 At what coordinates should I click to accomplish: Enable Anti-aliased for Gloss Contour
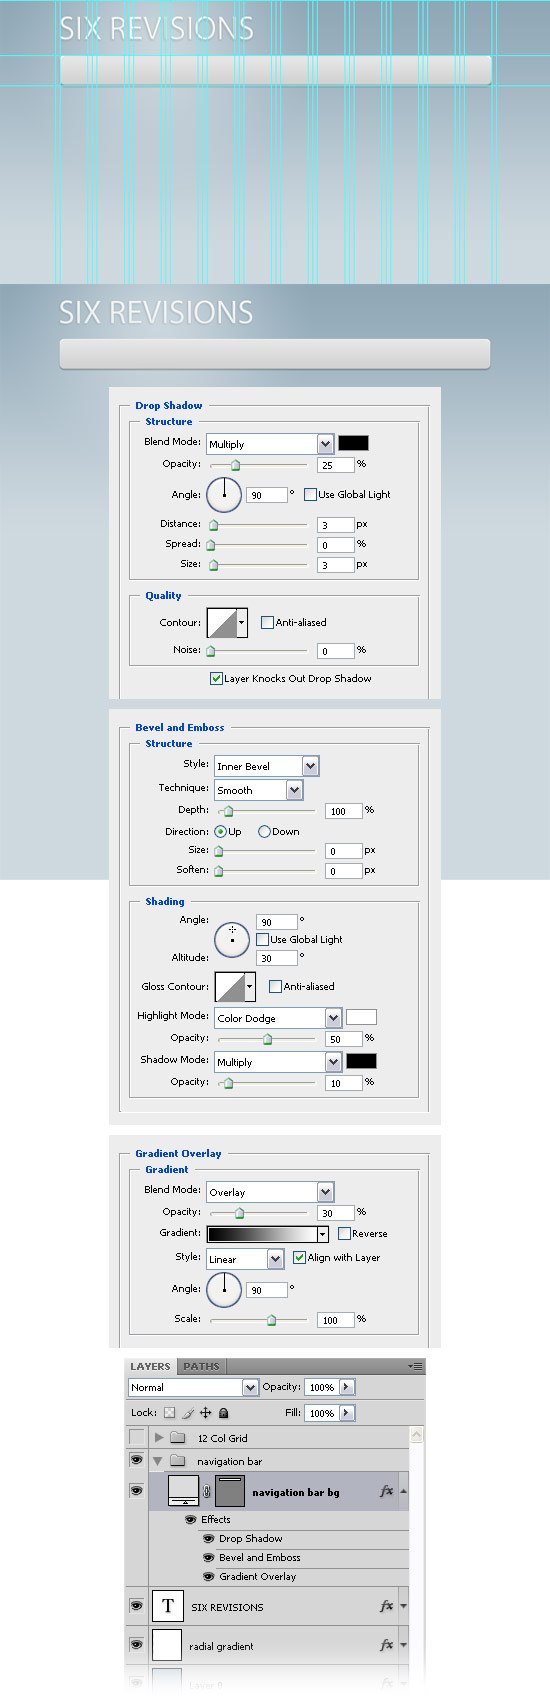[x=275, y=986]
